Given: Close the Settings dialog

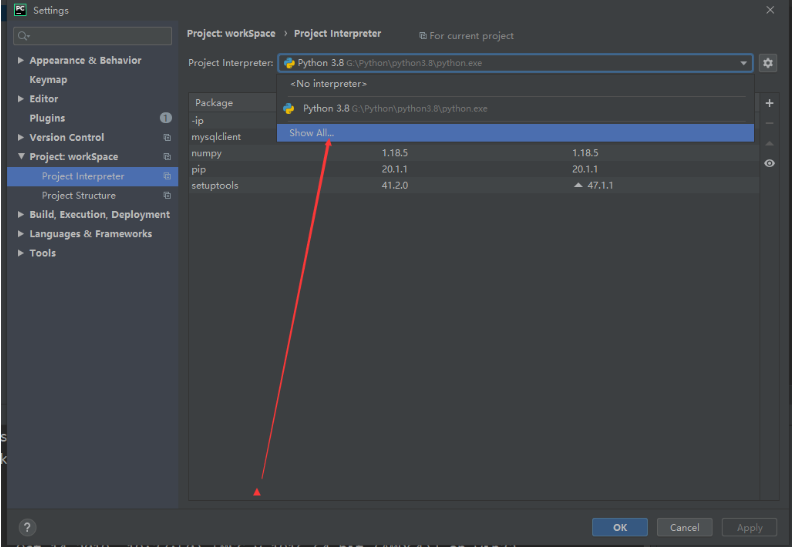Looking at the screenshot, I should pyautogui.click(x=770, y=10).
